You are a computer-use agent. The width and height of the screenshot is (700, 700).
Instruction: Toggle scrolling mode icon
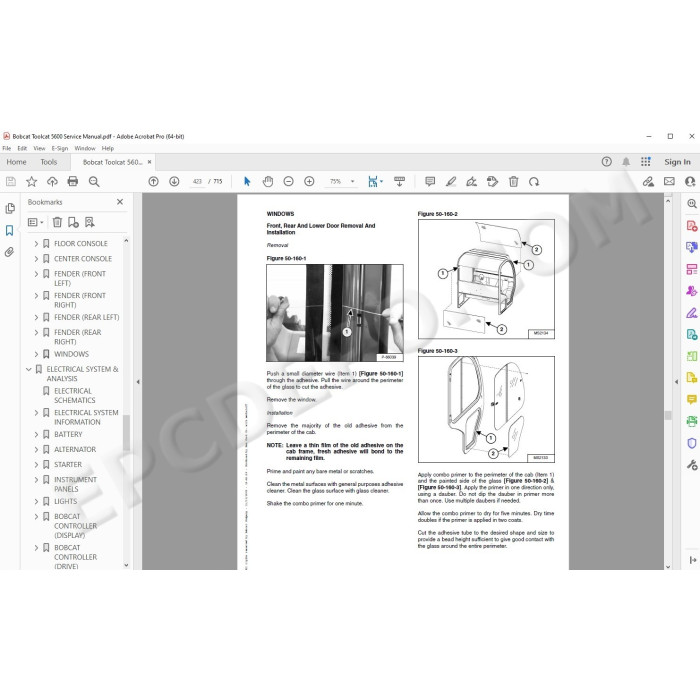click(399, 181)
